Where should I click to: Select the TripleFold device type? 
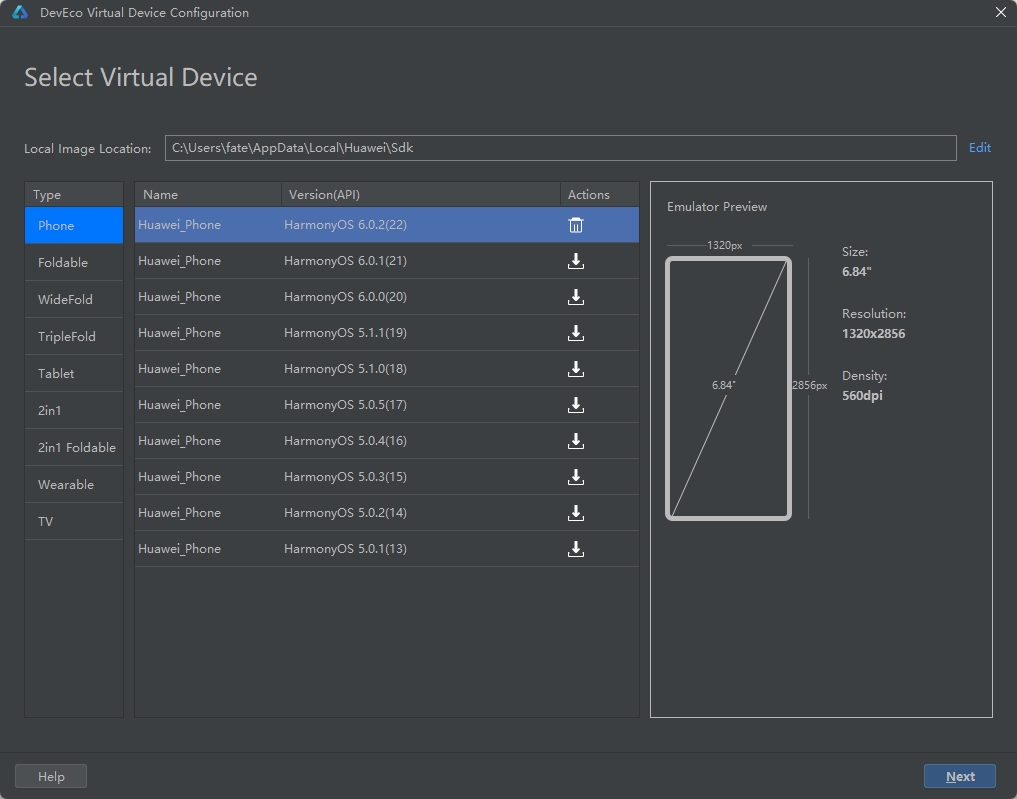coord(74,337)
